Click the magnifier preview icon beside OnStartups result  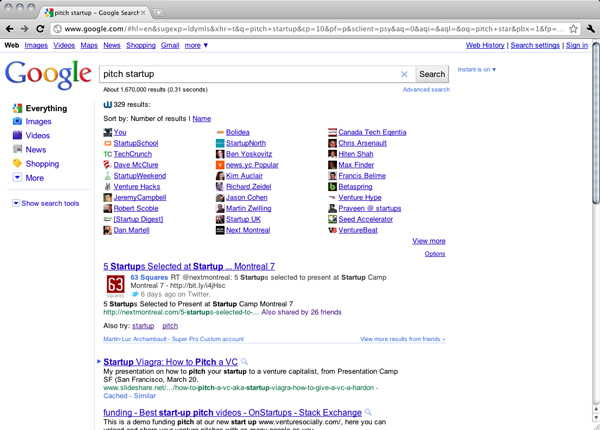click(x=368, y=412)
